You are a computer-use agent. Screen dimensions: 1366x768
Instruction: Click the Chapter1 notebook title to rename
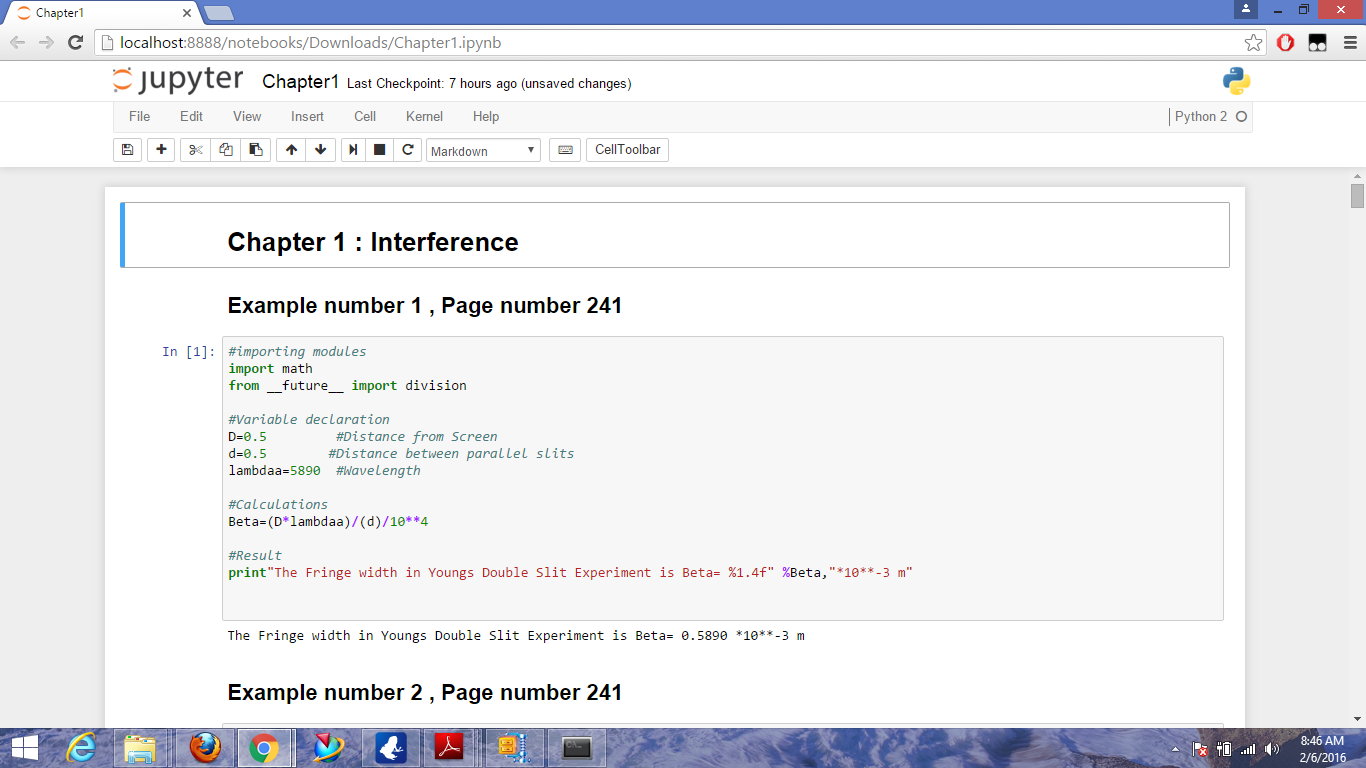[x=300, y=82]
